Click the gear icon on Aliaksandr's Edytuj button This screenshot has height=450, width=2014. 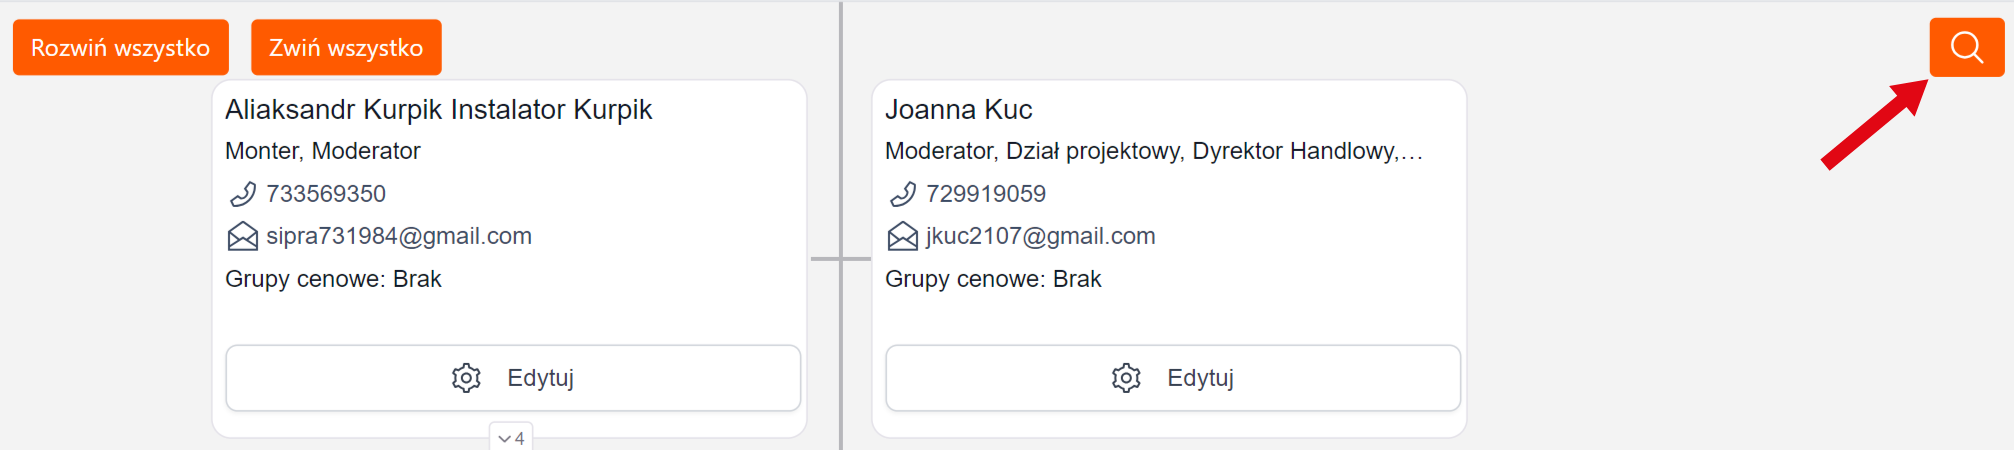coord(466,378)
